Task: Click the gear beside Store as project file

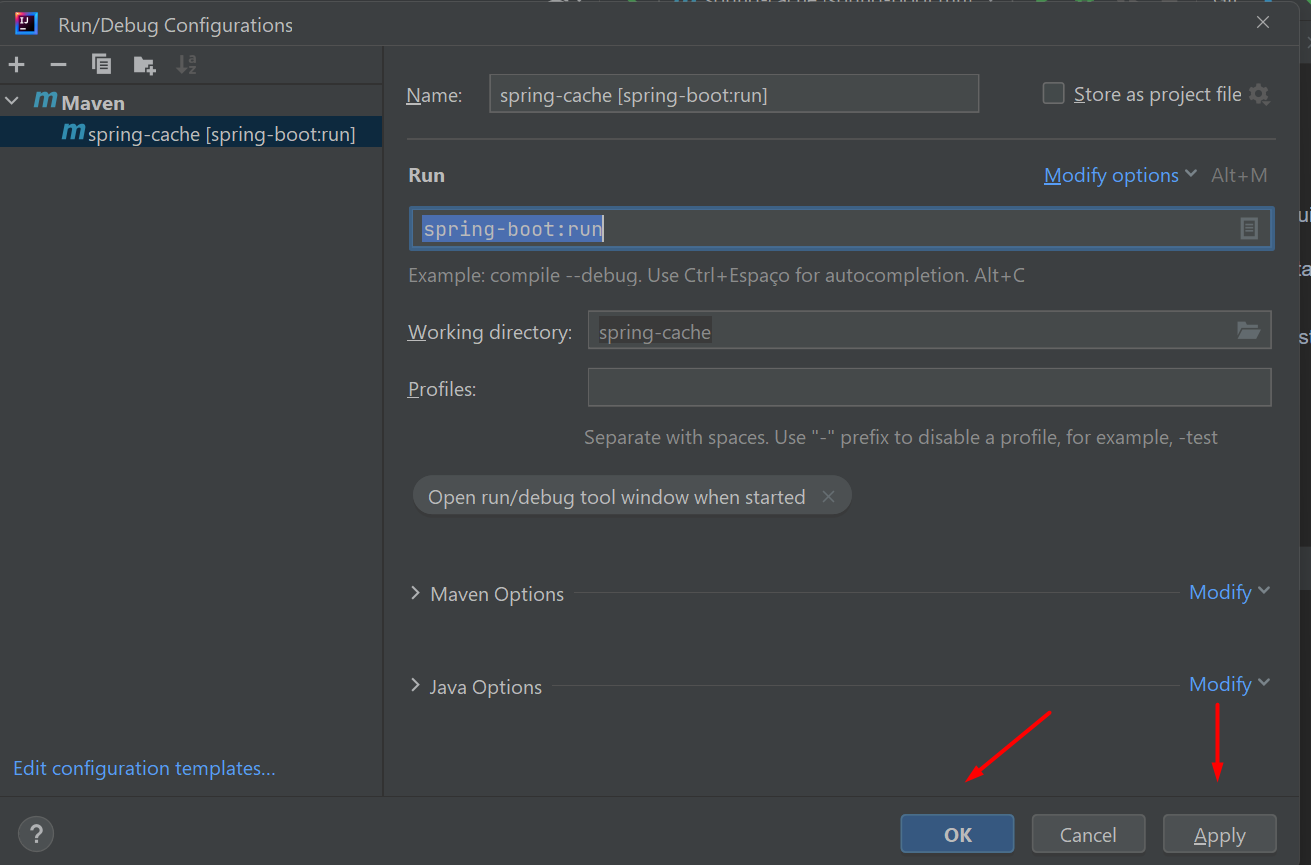Action: pos(1259,93)
